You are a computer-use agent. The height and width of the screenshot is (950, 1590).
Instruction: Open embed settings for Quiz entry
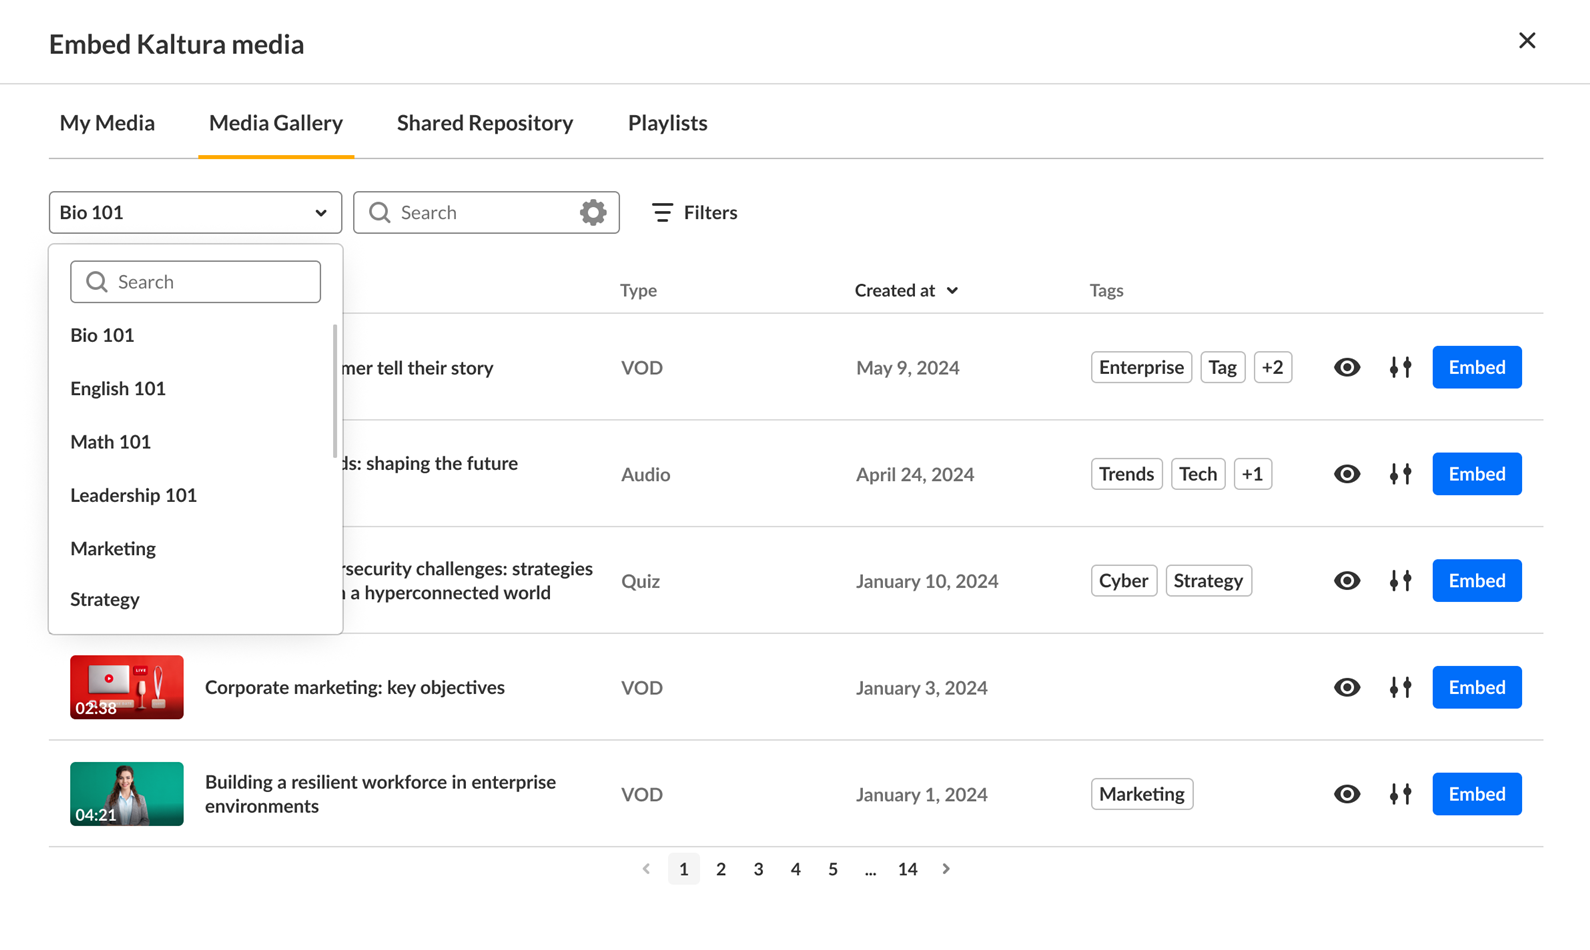point(1400,581)
